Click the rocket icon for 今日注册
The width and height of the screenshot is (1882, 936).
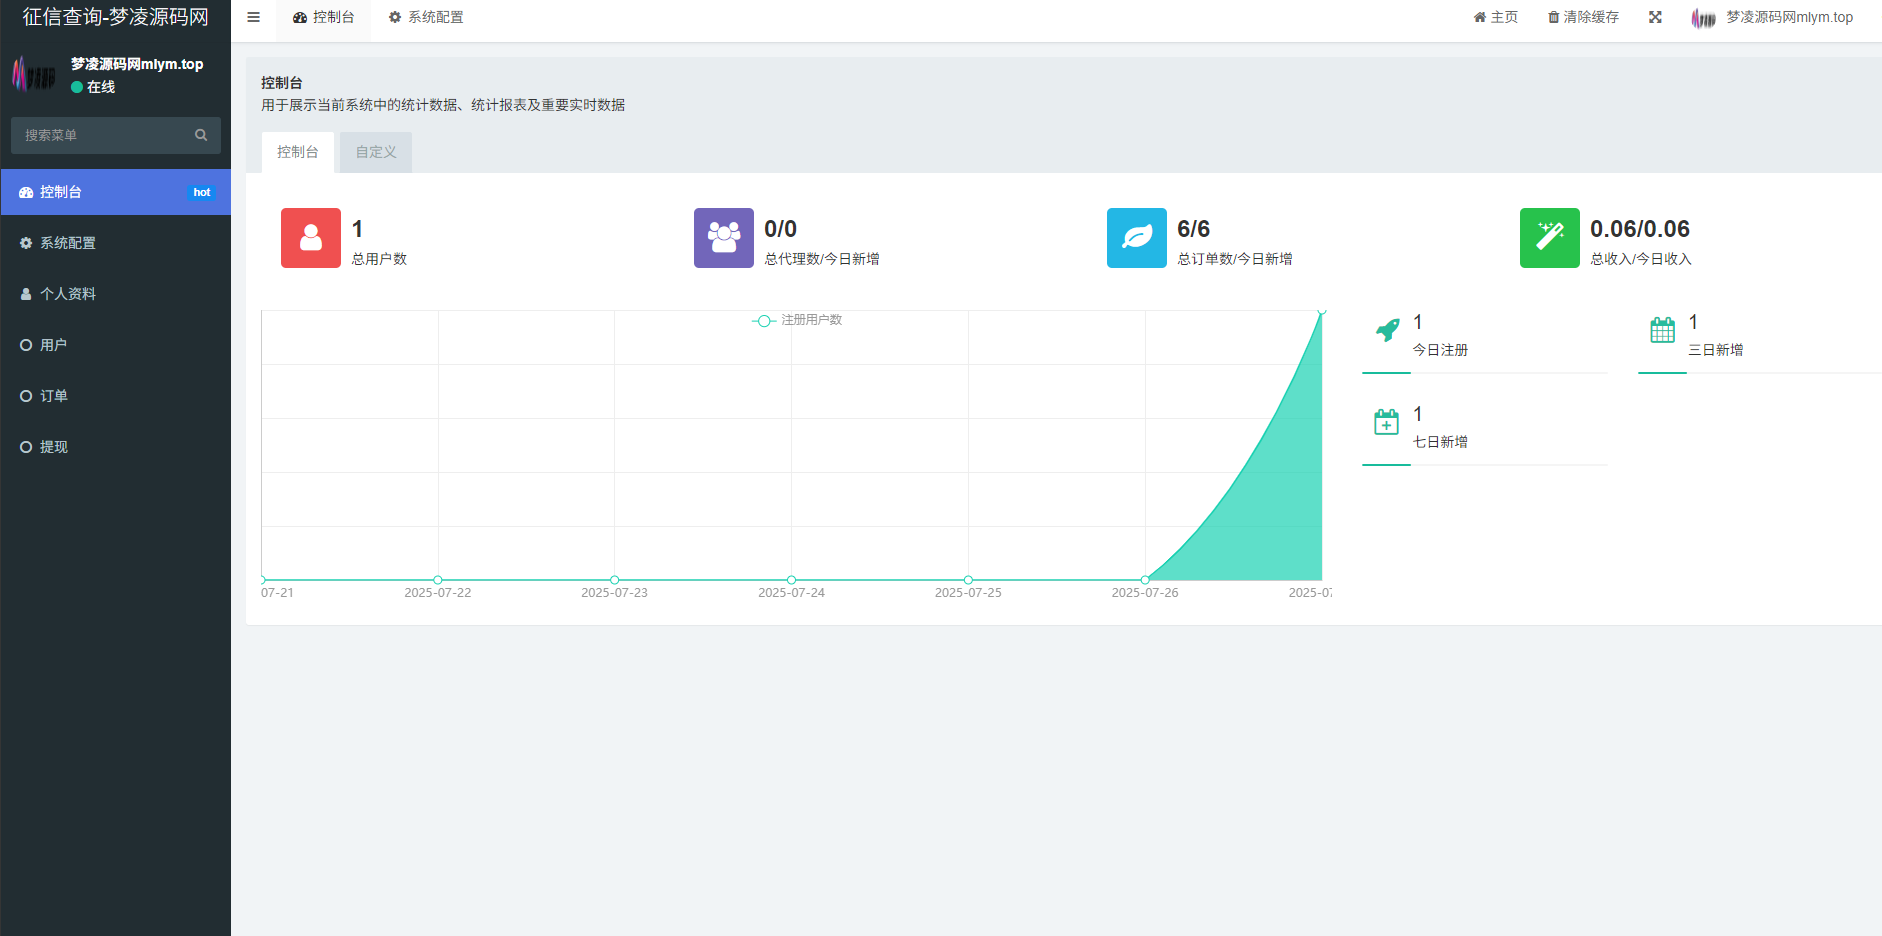[x=1387, y=330]
